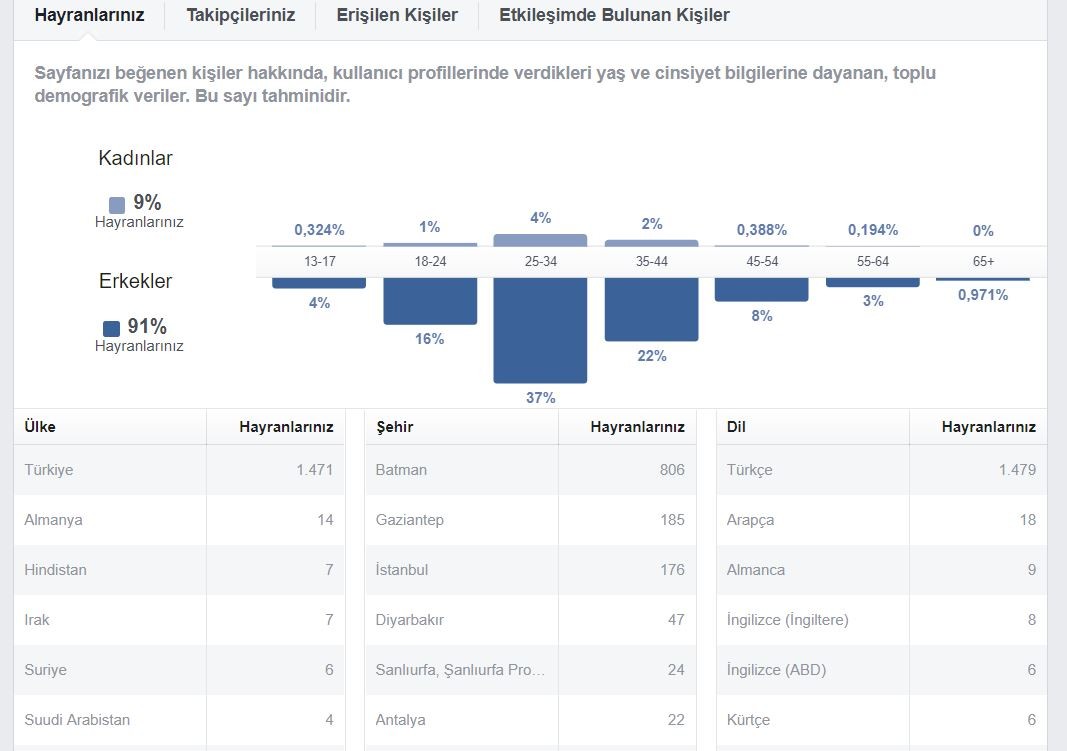Click the dark blue Erkekler legend swatch
Screen dimensions: 1067x751
[112, 329]
